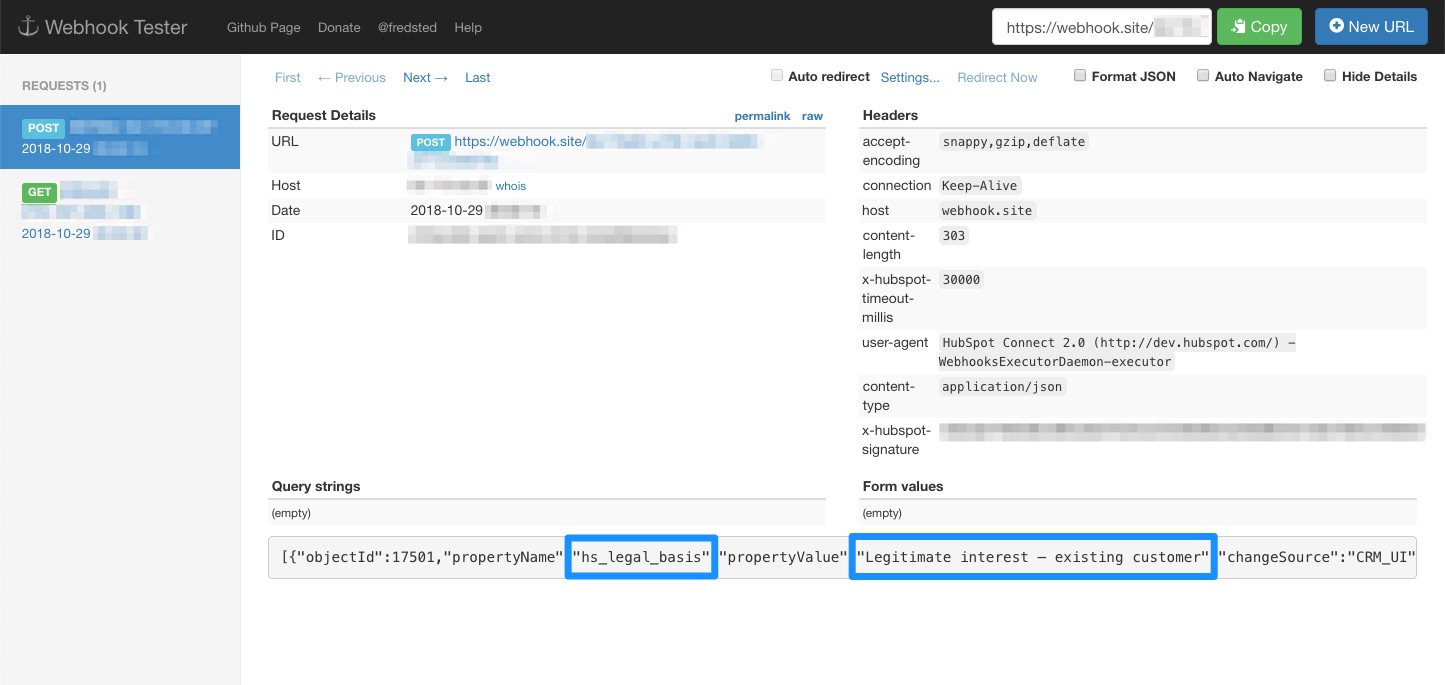
Task: Jump to the Last request
Action: click(477, 77)
